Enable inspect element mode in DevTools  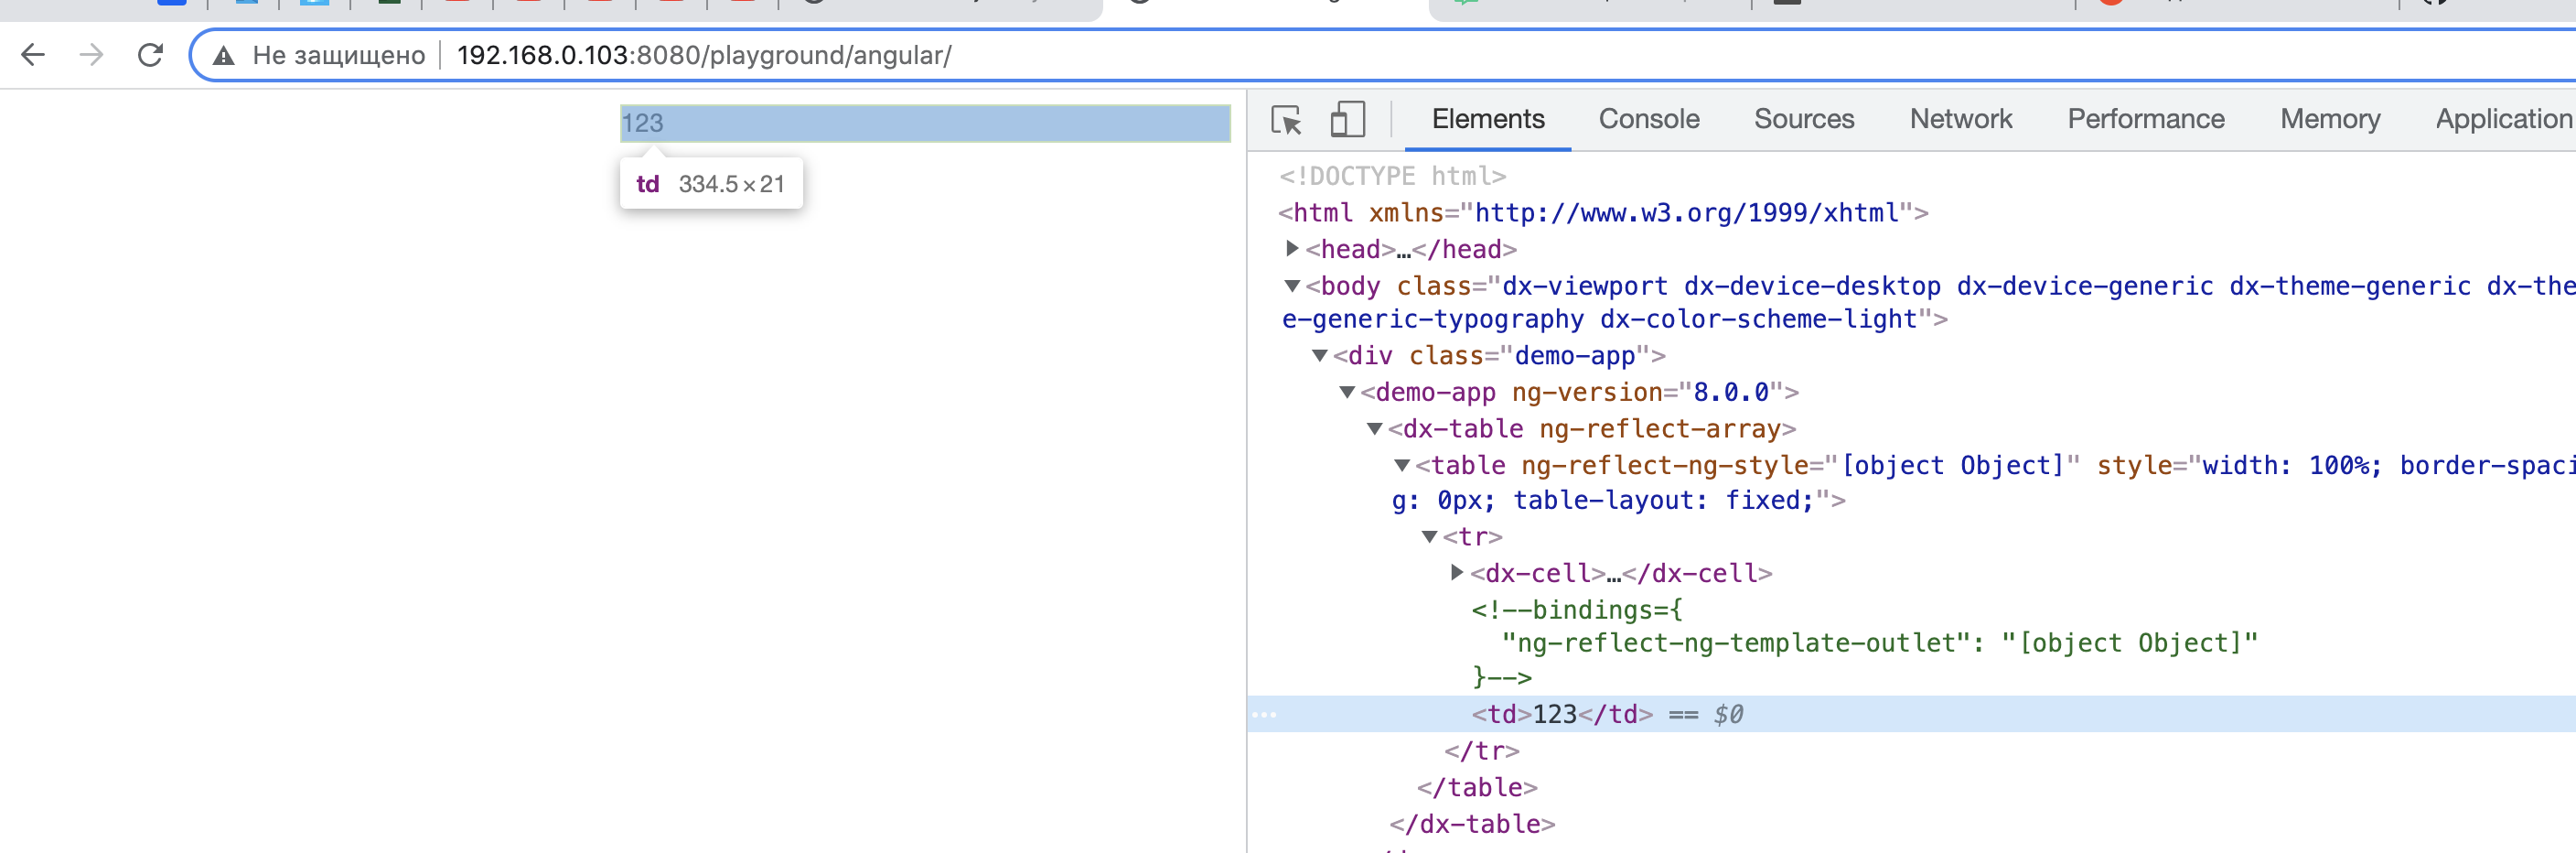click(x=1288, y=119)
